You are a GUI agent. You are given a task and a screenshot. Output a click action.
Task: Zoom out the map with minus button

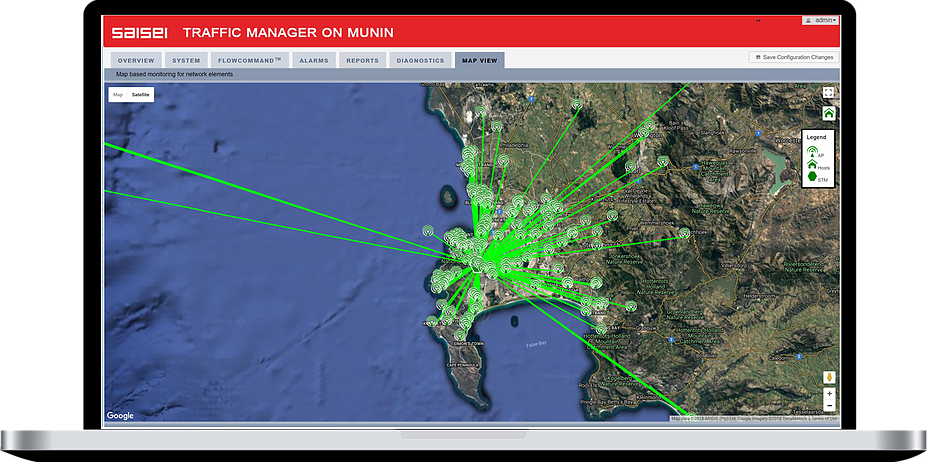point(829,405)
